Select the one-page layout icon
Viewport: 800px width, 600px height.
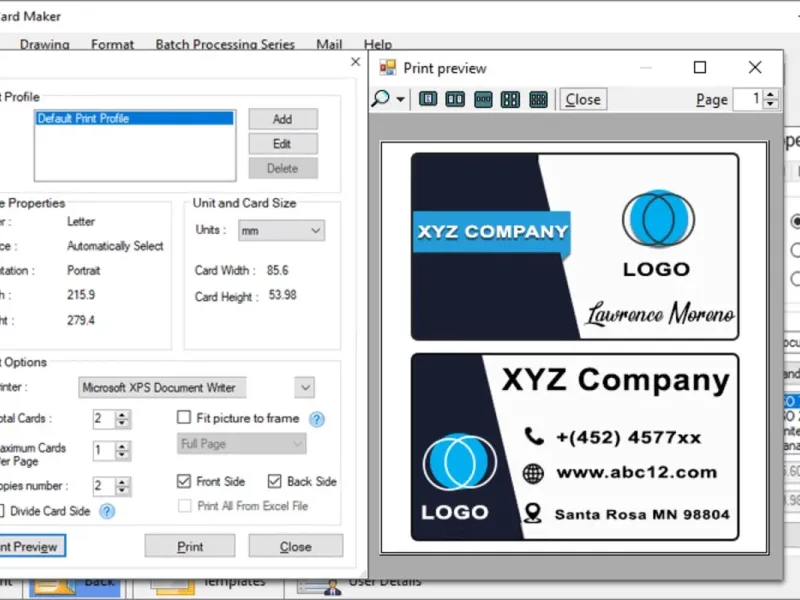428,98
